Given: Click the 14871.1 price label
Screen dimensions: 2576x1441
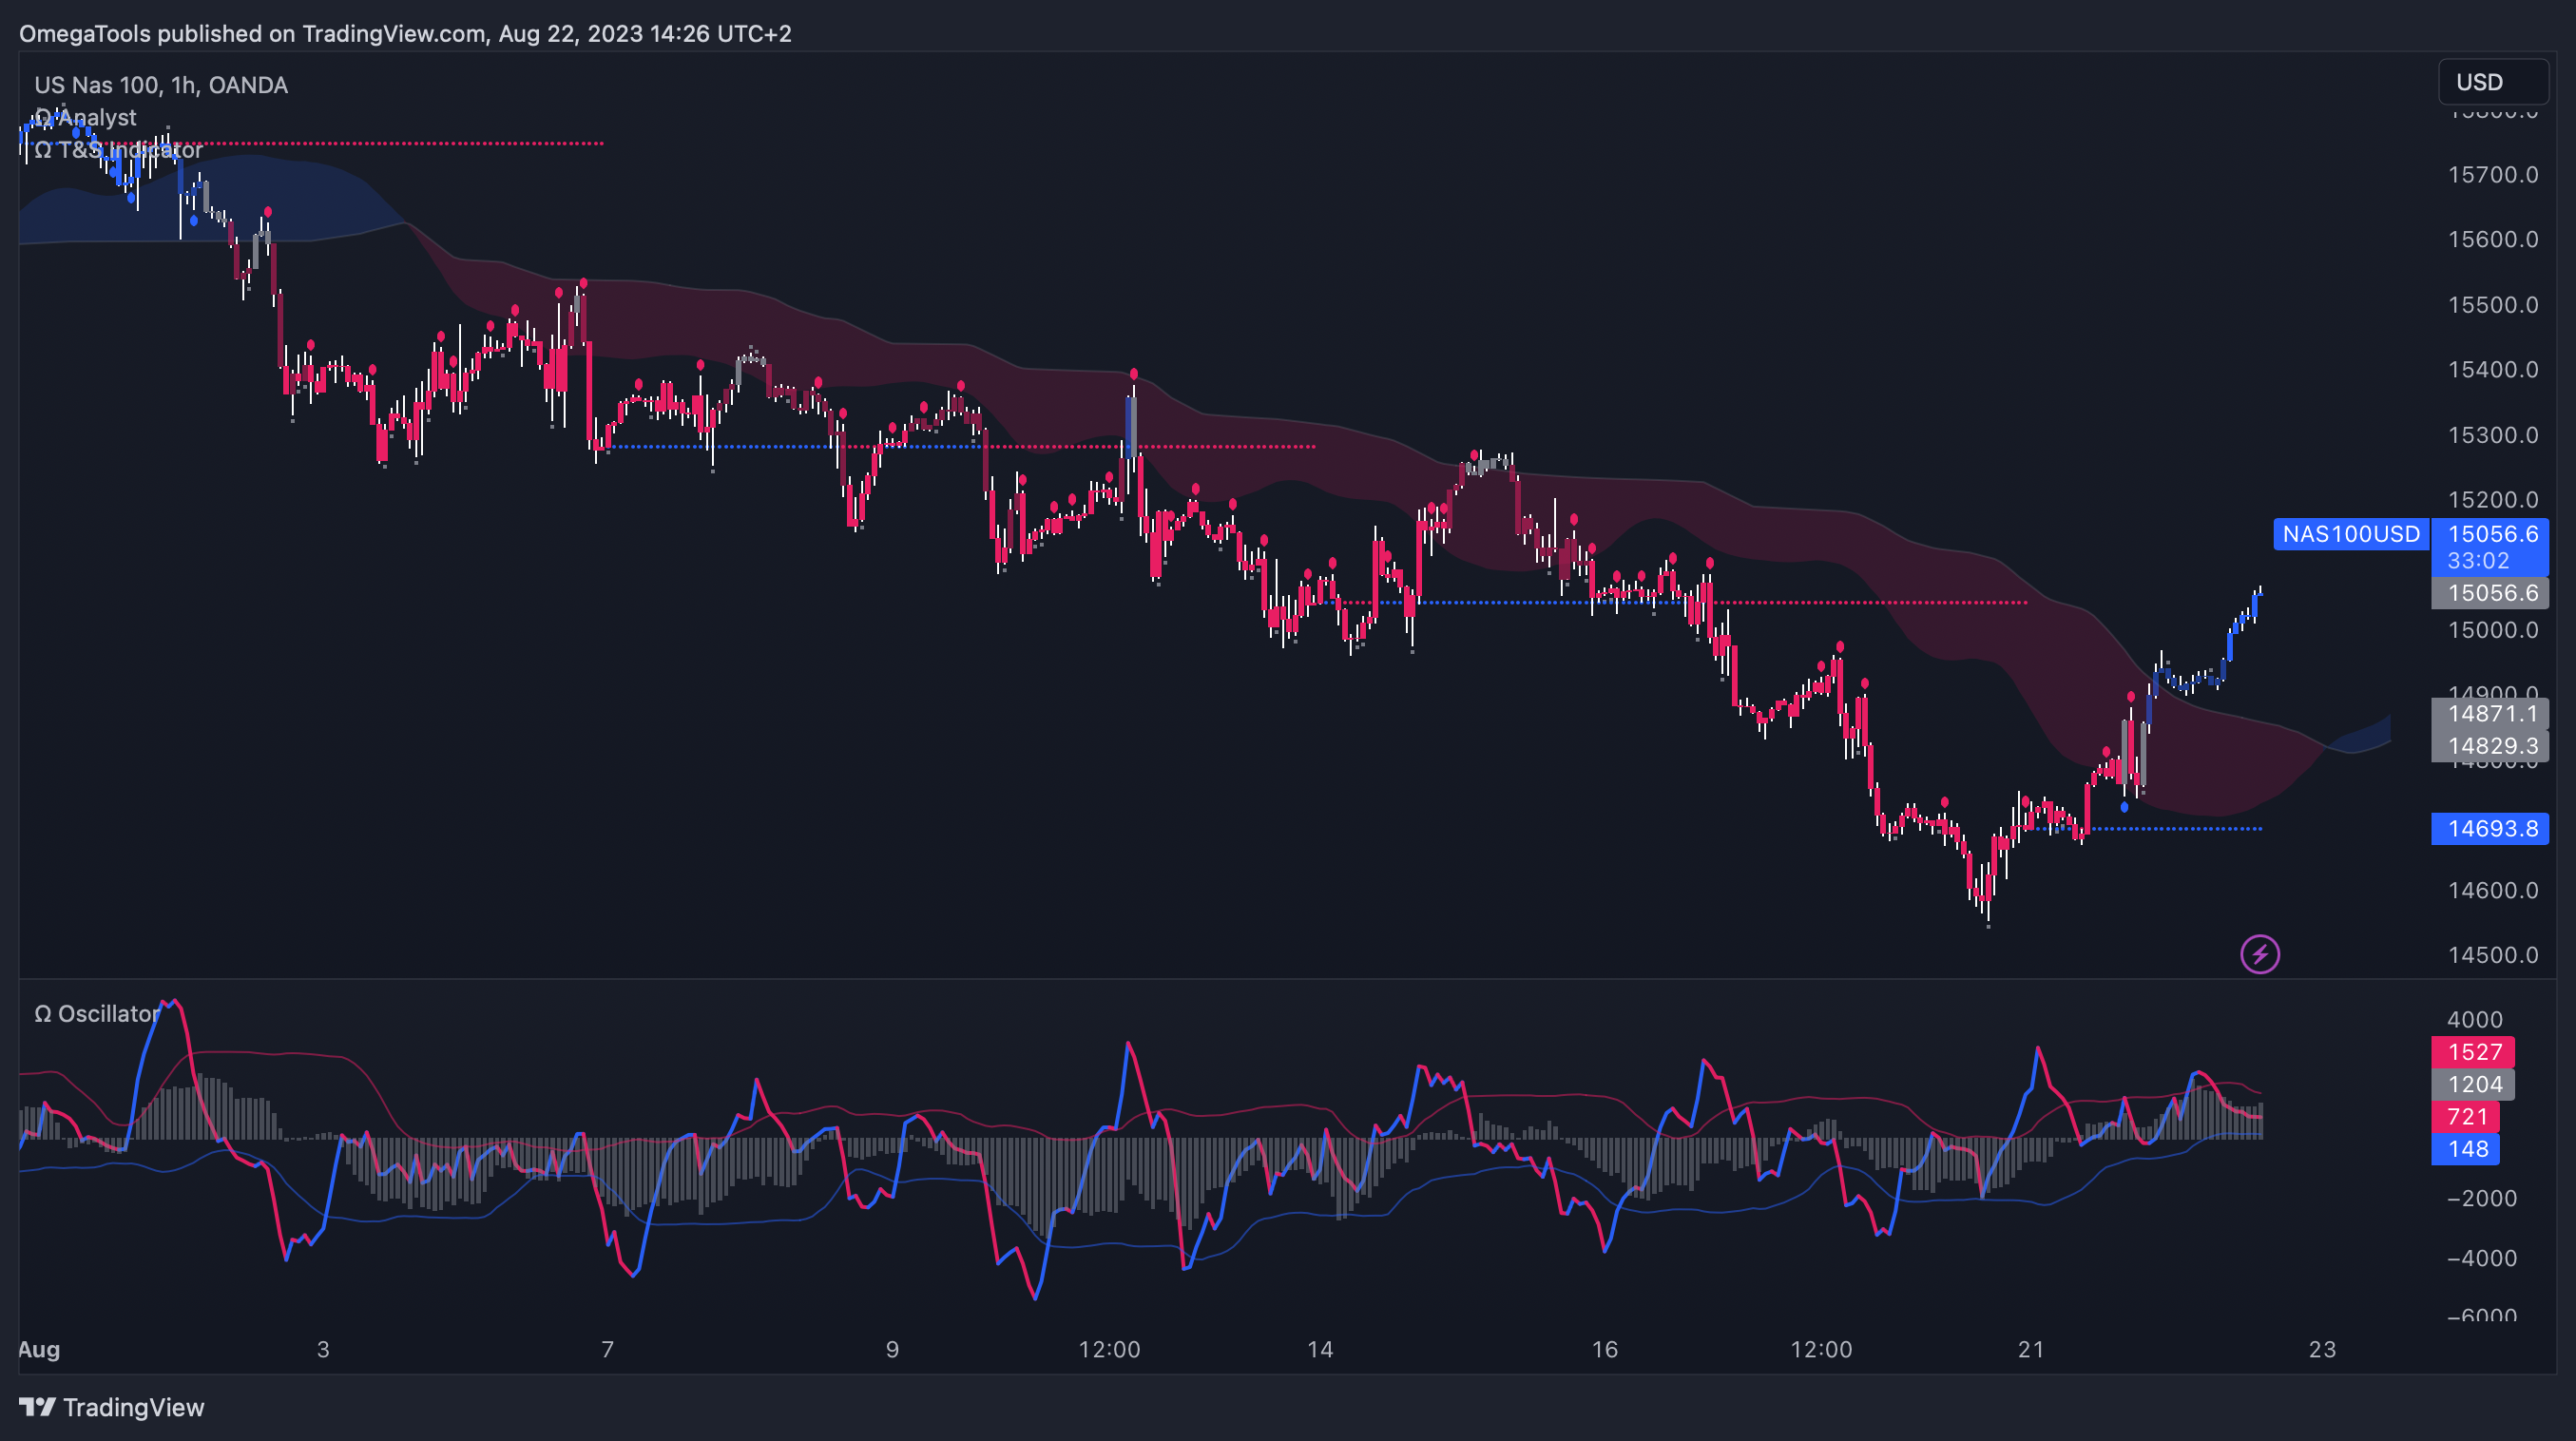Looking at the screenshot, I should (2490, 713).
